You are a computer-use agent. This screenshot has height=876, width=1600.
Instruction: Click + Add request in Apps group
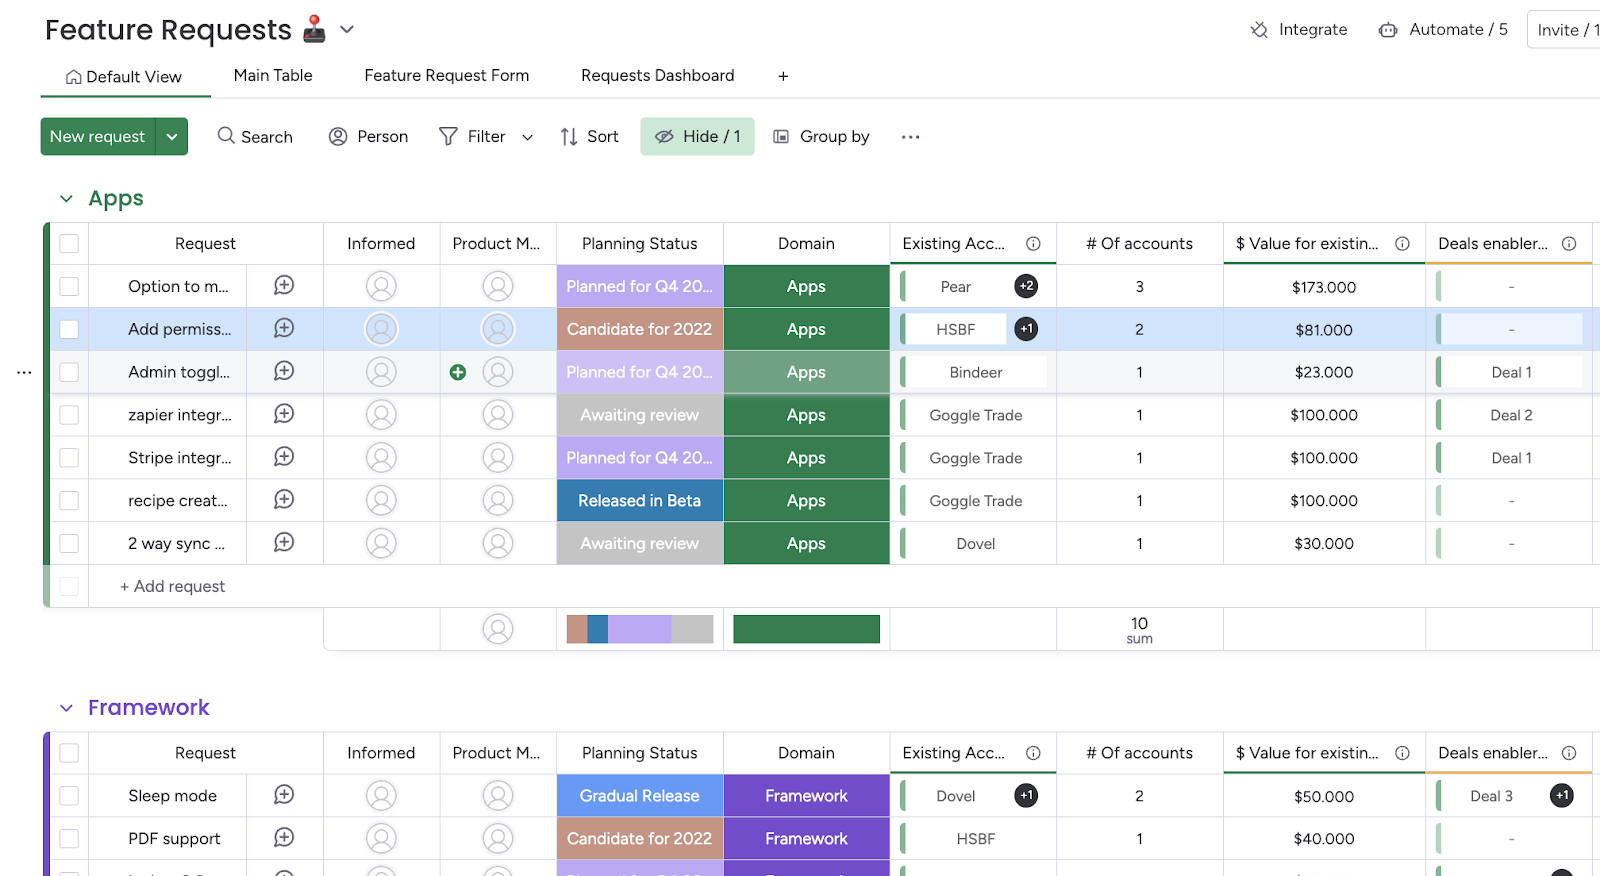[x=172, y=586]
